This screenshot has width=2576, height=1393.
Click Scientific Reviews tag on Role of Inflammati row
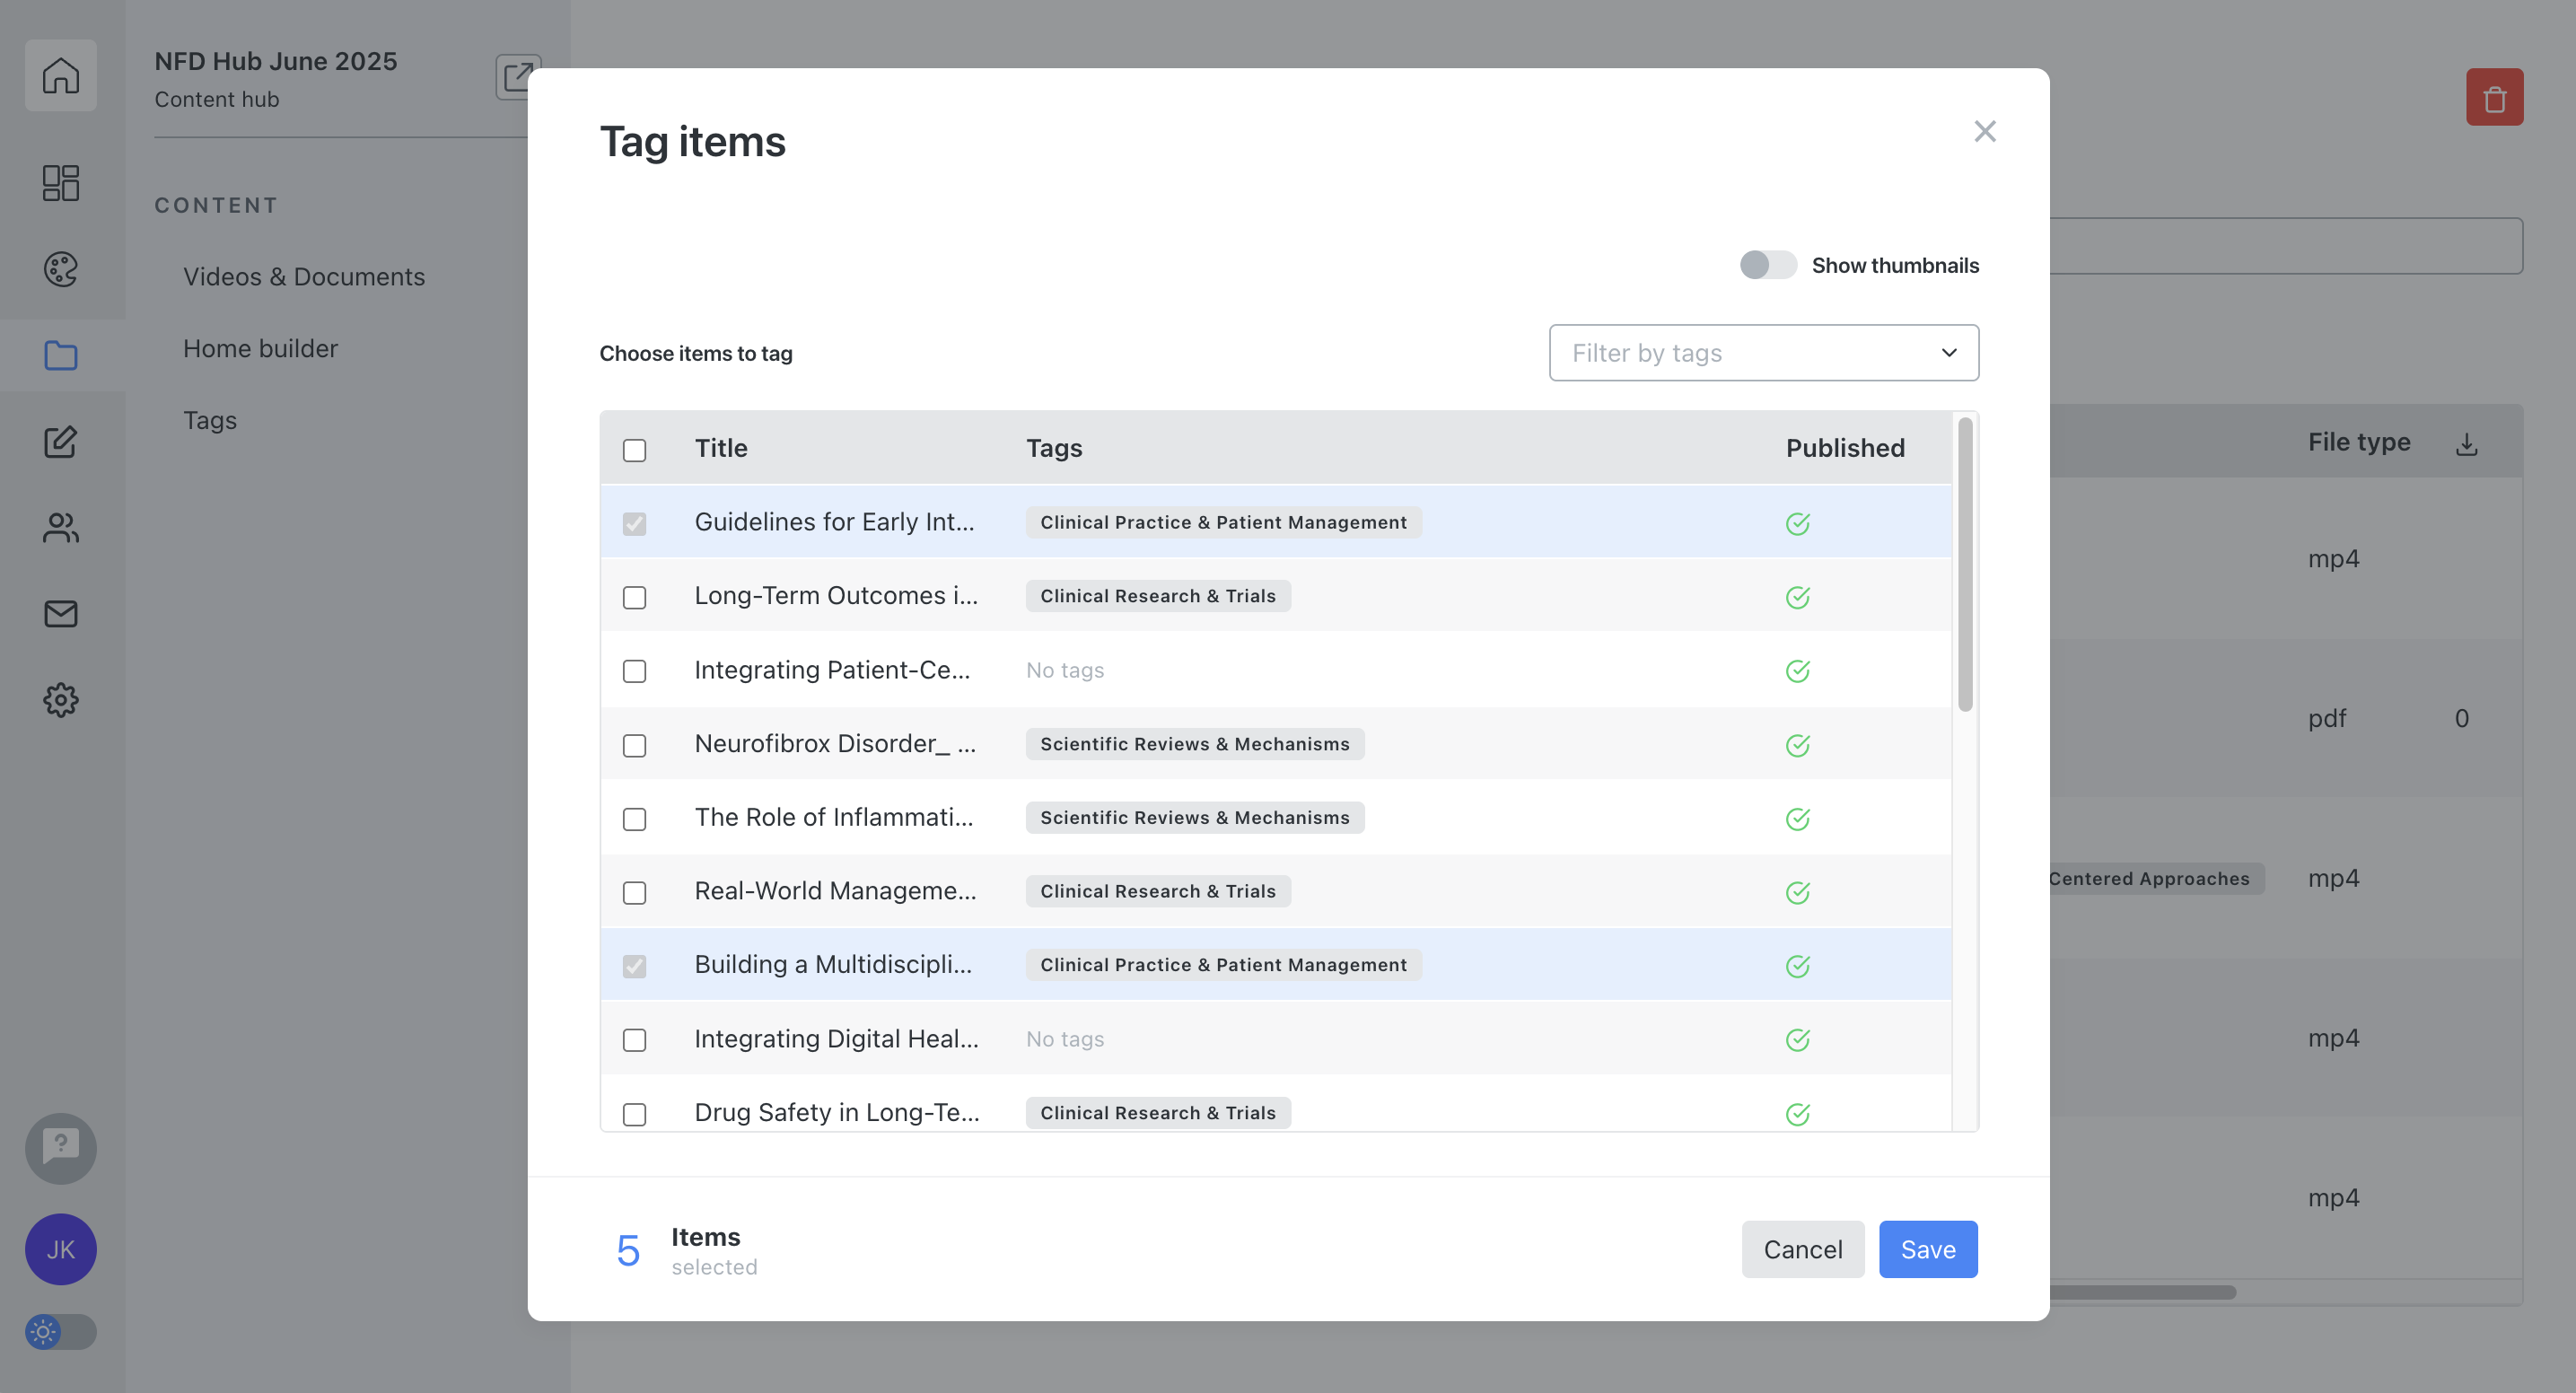tap(1194, 818)
